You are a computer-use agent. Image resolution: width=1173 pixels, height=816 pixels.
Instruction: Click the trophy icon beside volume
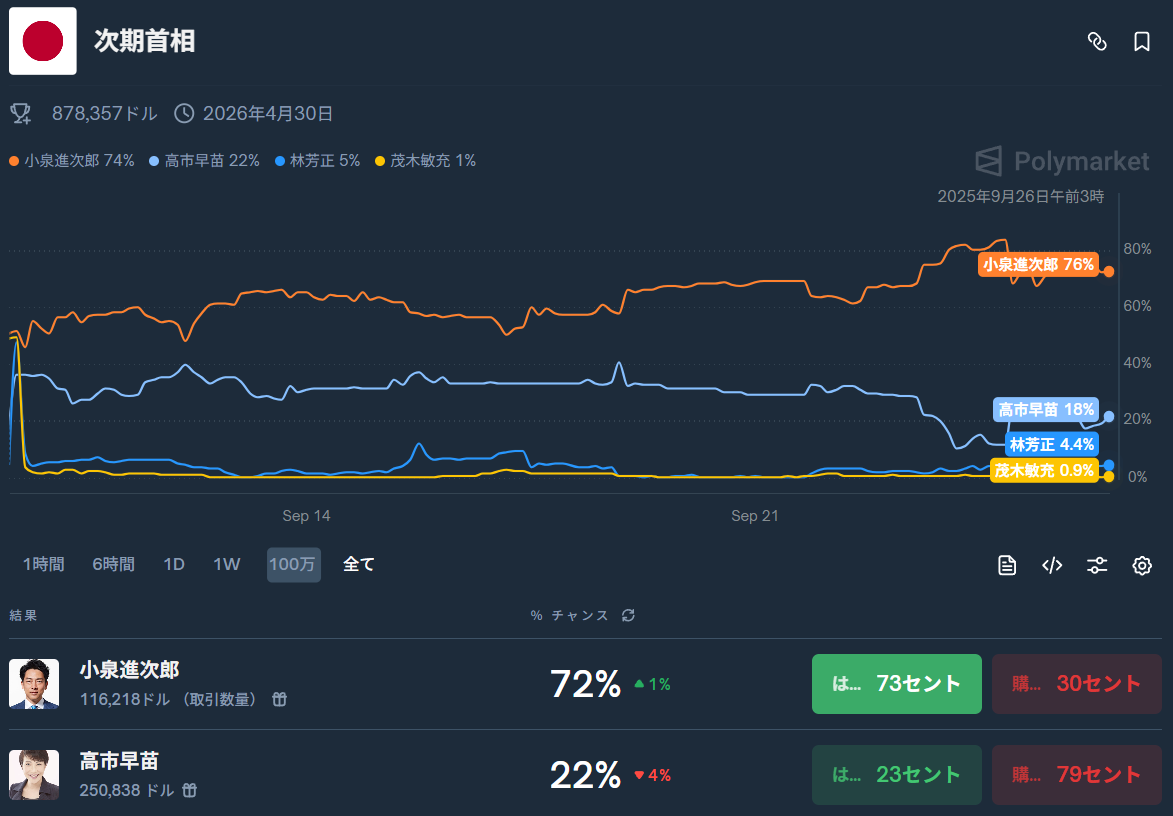(20, 113)
